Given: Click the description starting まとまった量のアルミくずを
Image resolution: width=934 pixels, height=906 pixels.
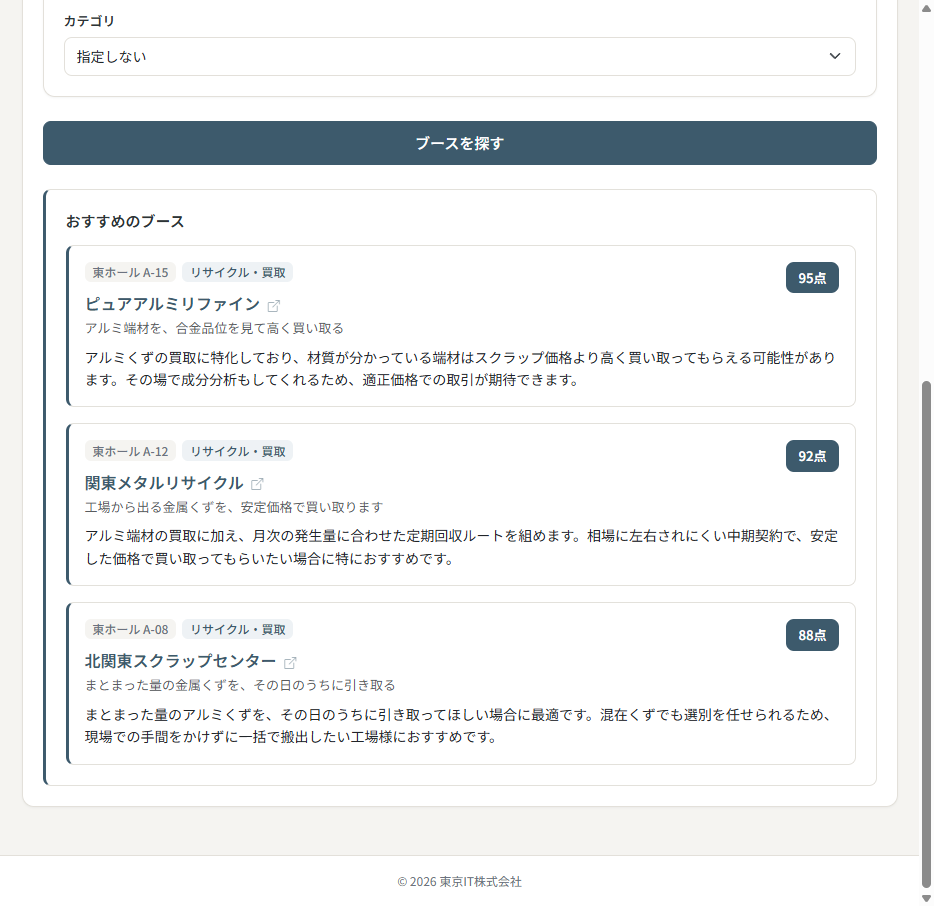Looking at the screenshot, I should point(460,726).
